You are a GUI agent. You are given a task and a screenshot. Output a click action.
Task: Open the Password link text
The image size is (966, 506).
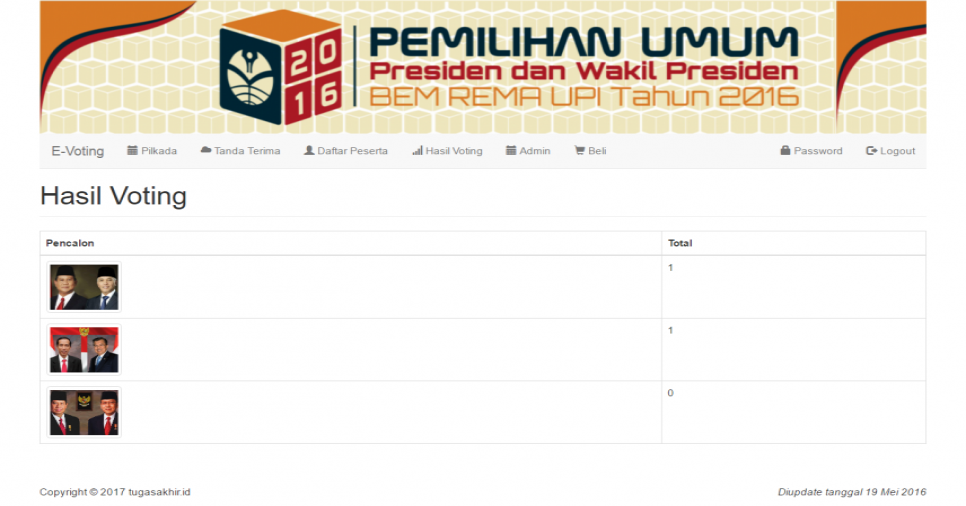click(x=818, y=151)
